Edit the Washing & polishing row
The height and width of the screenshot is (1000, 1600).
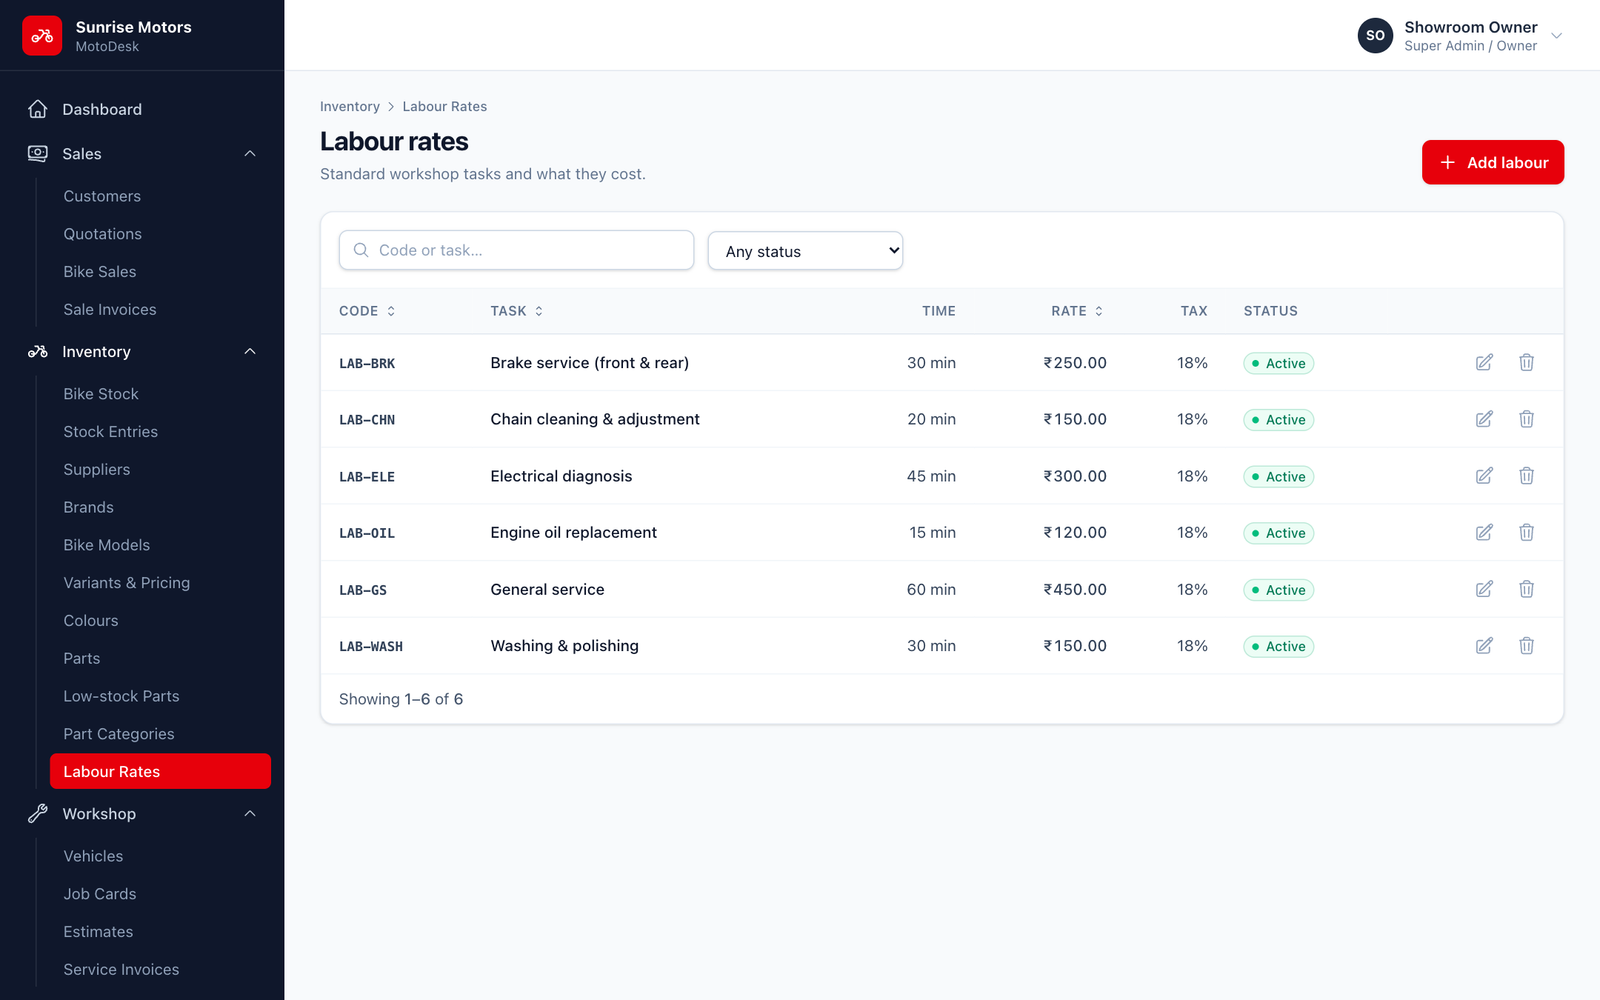[1484, 646]
